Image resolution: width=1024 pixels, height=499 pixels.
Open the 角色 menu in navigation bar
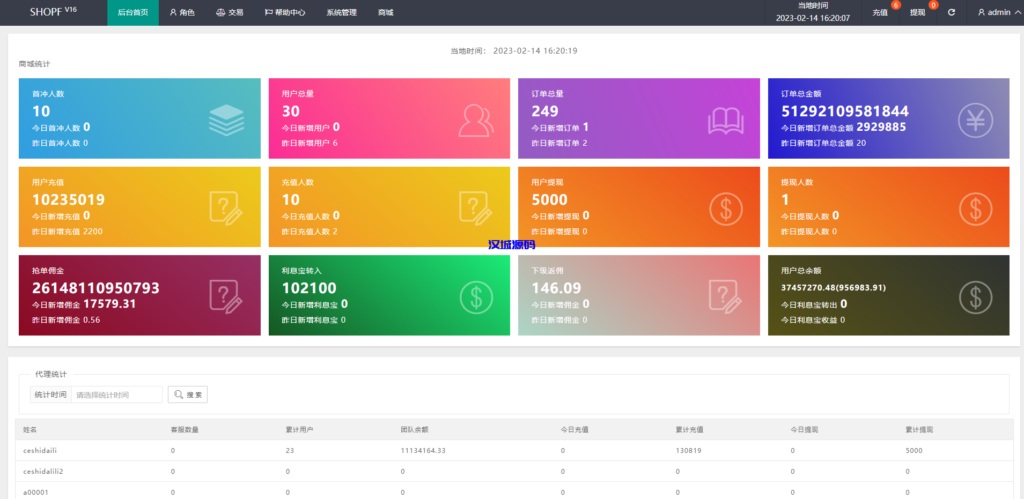coord(182,12)
